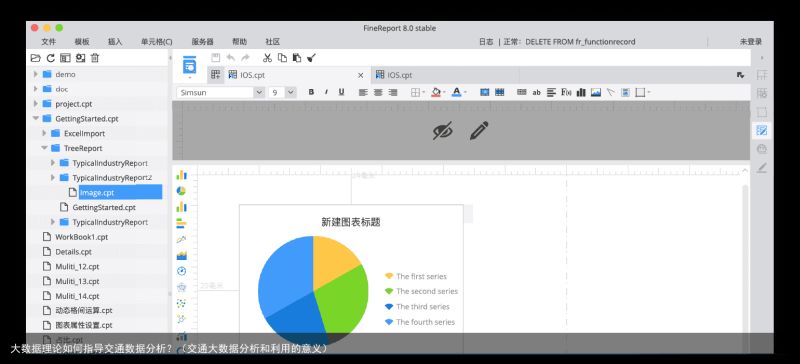Toggle Bold formatting
Viewport: 800px width, 364px height.
coord(311,92)
